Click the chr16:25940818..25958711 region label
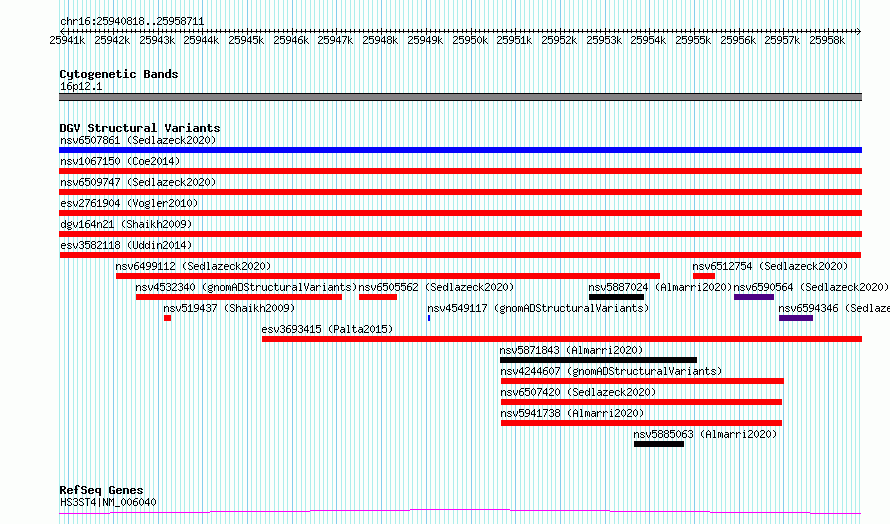The width and height of the screenshot is (890, 524). [132, 22]
